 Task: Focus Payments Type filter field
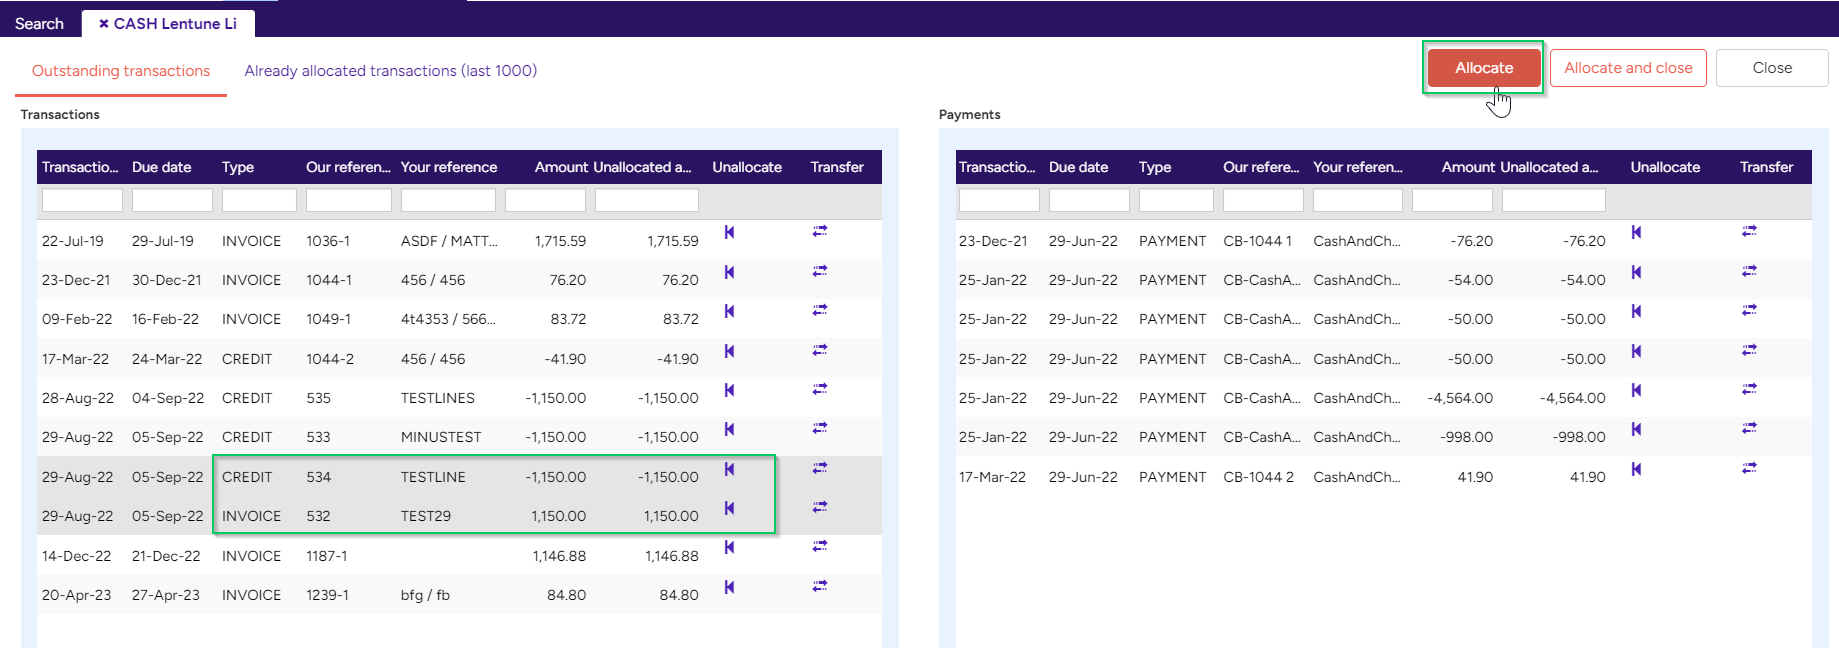click(x=1176, y=200)
